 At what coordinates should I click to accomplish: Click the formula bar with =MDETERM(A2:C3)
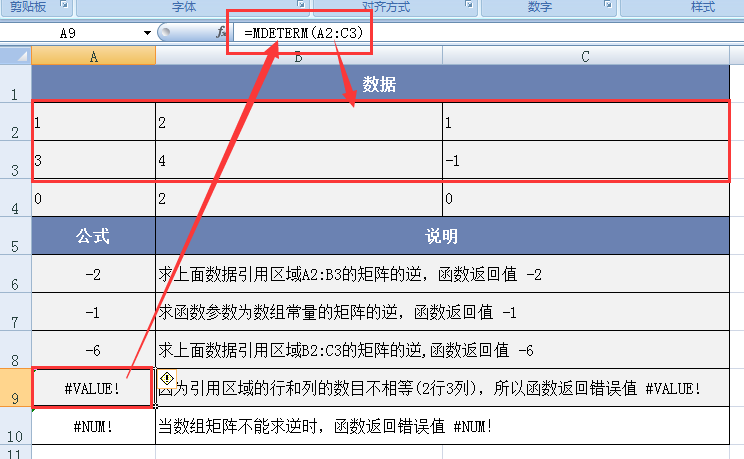(489, 33)
